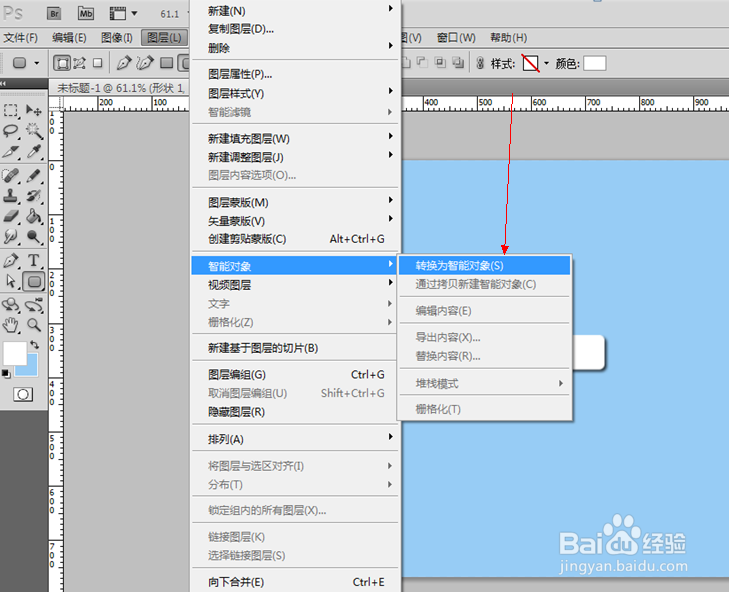Screen dimensions: 729x592
Task: Choose 隐藏图层(R) menu entry
Action: [296, 412]
